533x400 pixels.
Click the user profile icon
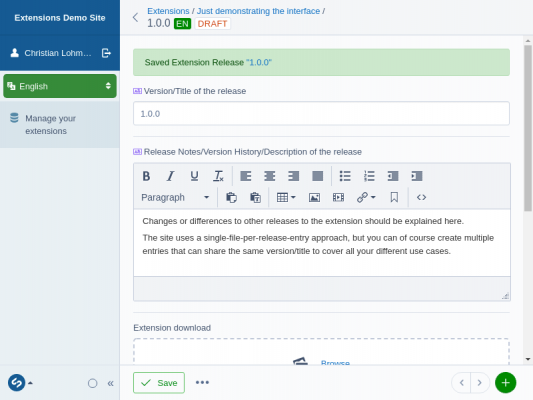14,53
